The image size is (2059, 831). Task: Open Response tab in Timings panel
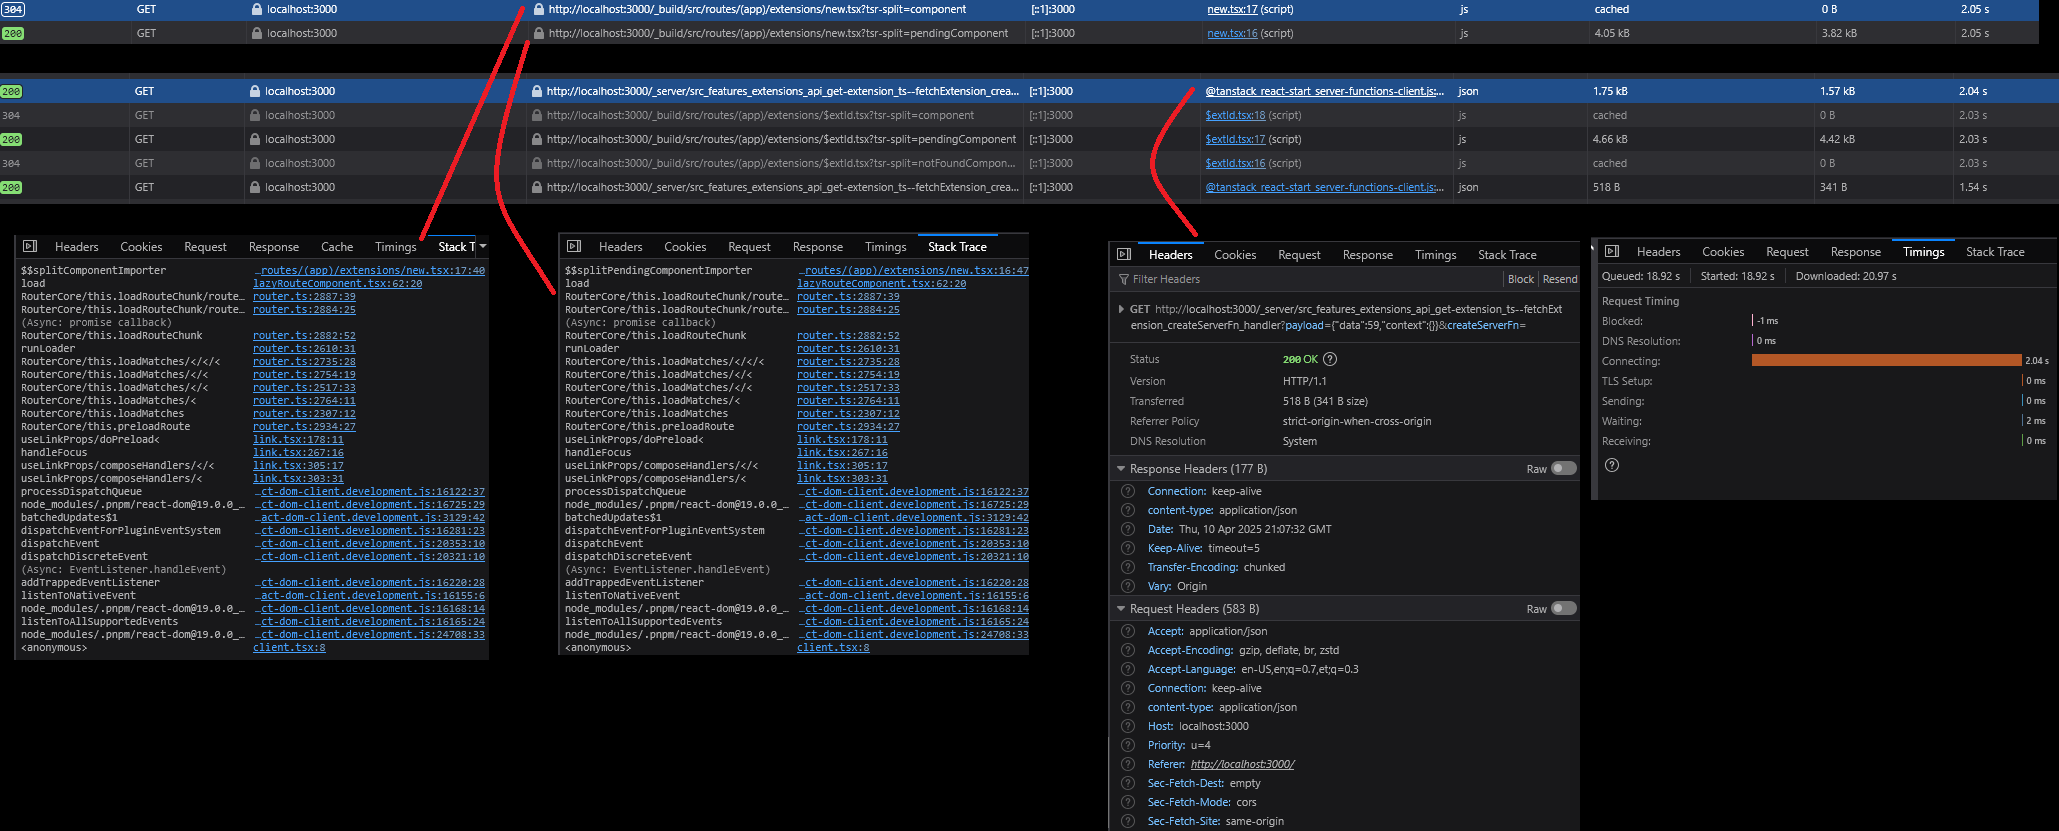1856,252
